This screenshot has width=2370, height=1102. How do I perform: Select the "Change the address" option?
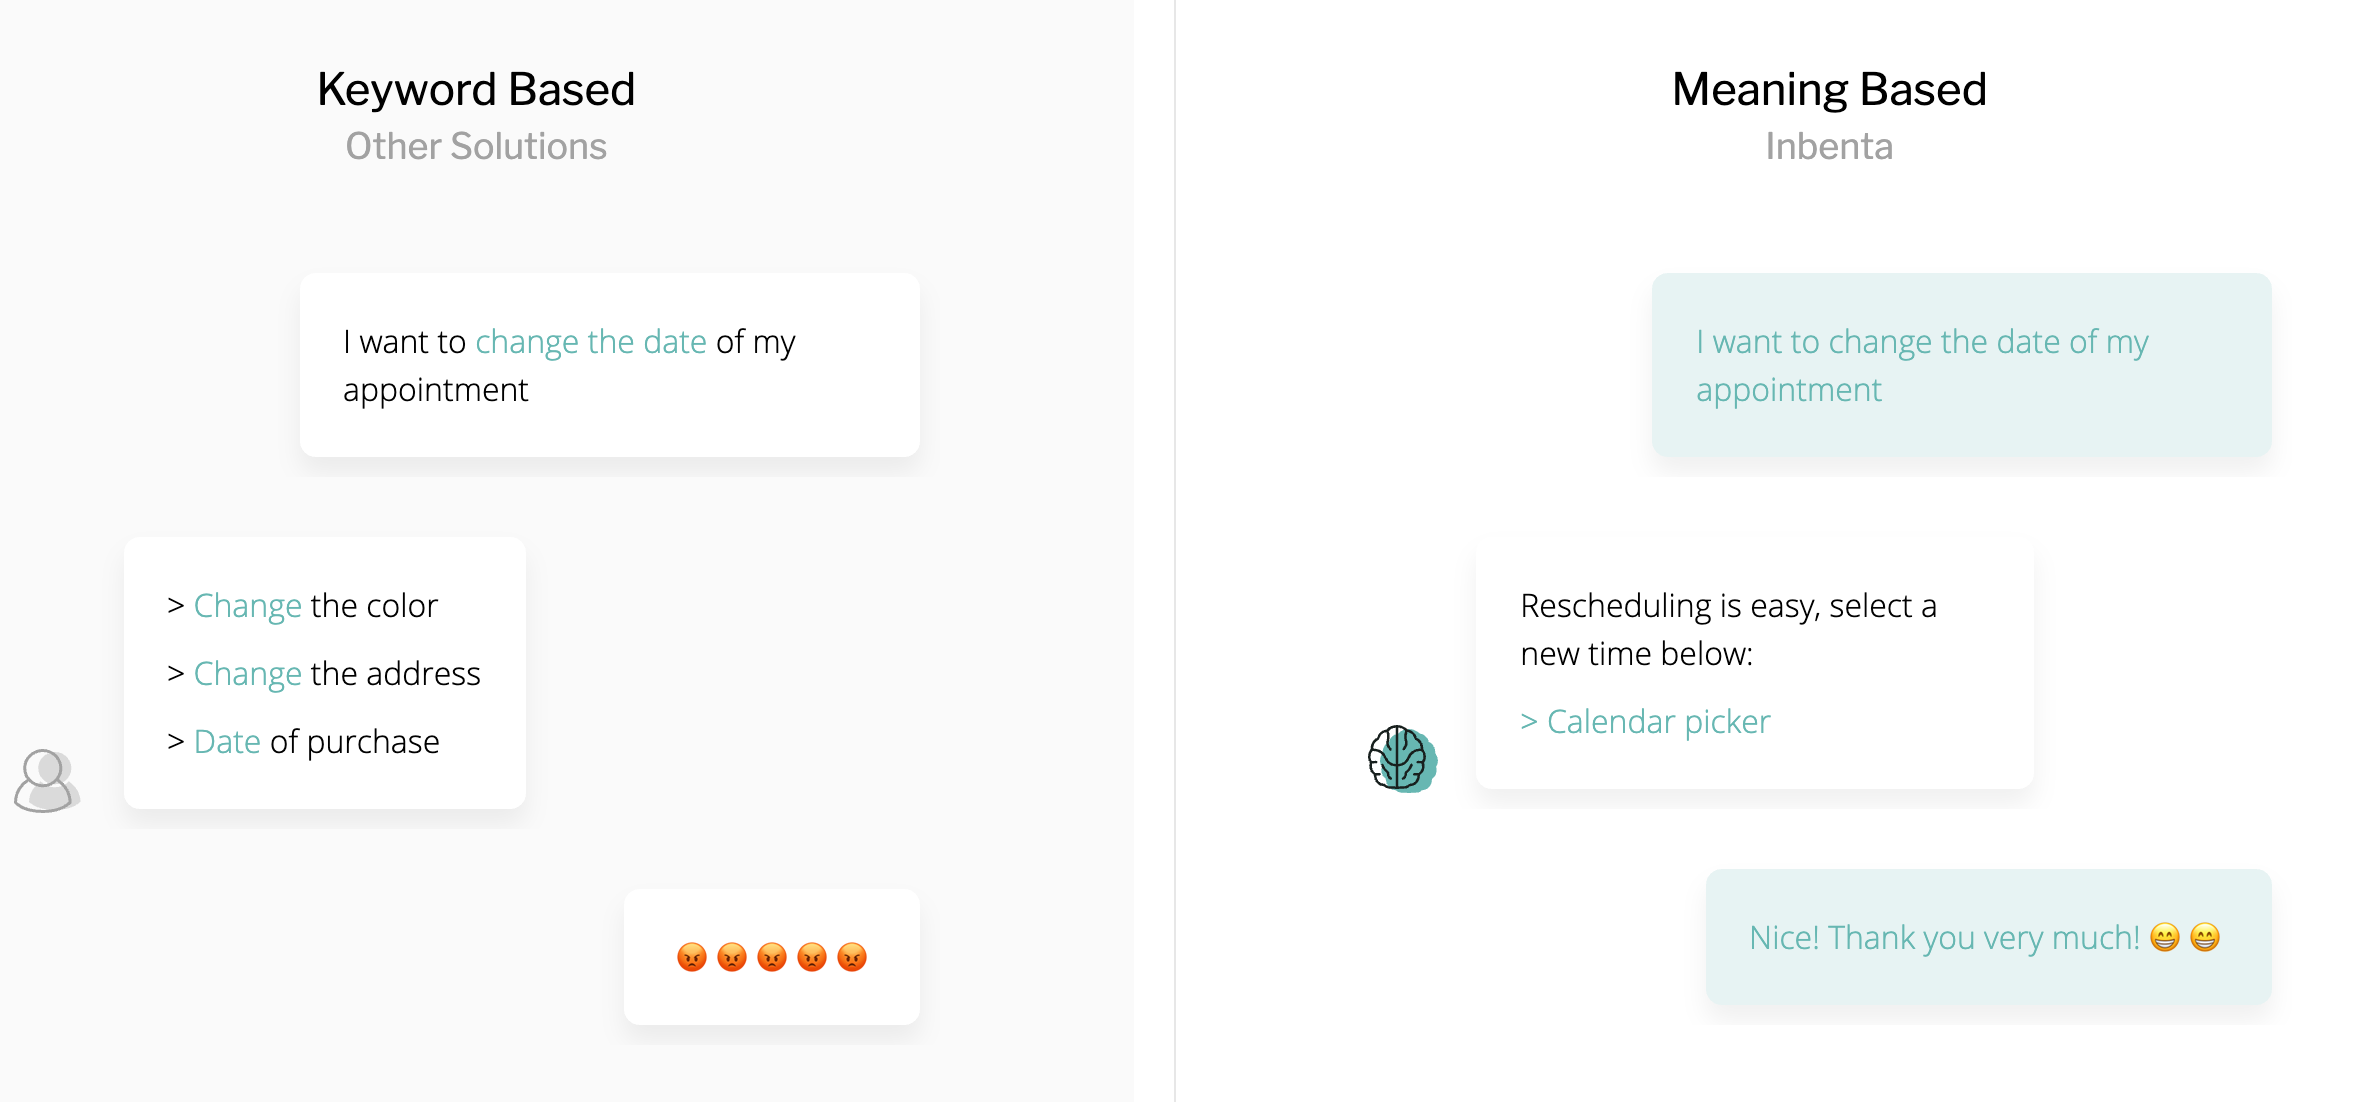[336, 674]
